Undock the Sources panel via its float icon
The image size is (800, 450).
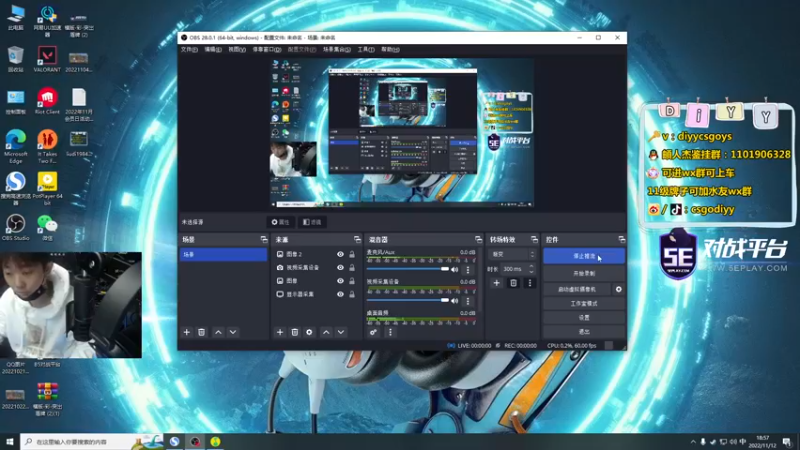coord(357,239)
